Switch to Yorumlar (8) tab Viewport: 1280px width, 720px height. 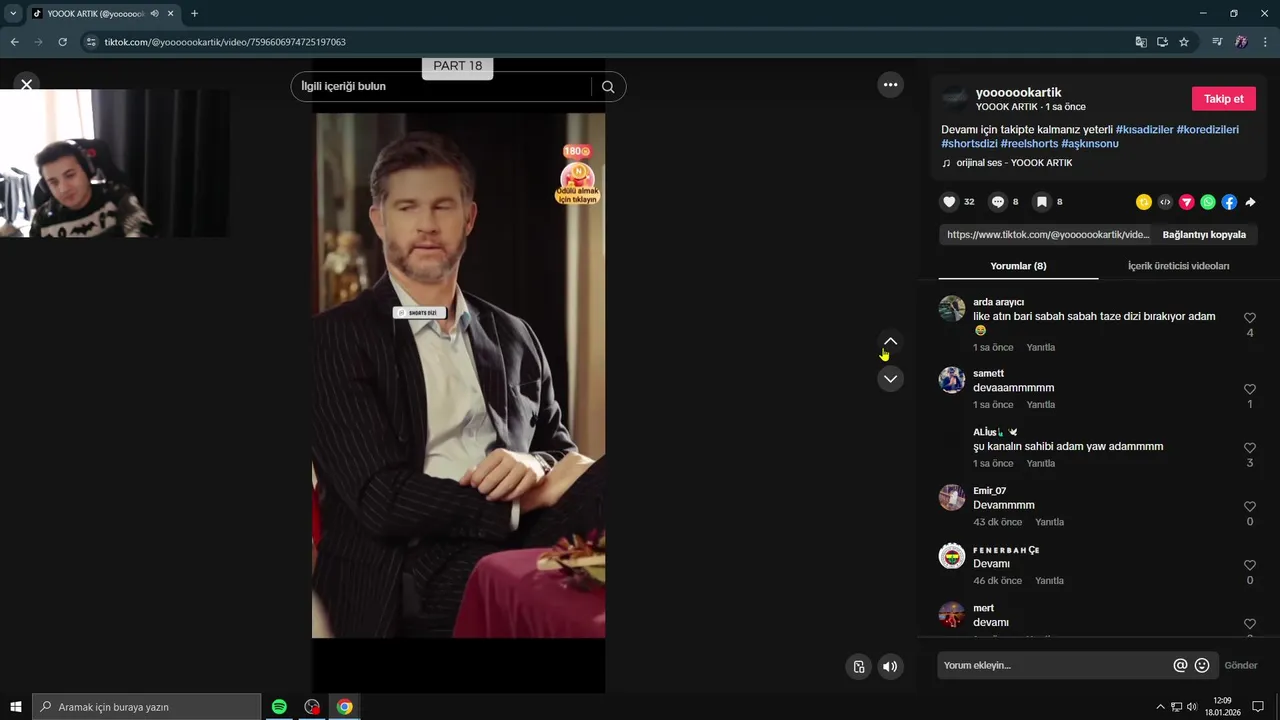pyautogui.click(x=1018, y=266)
